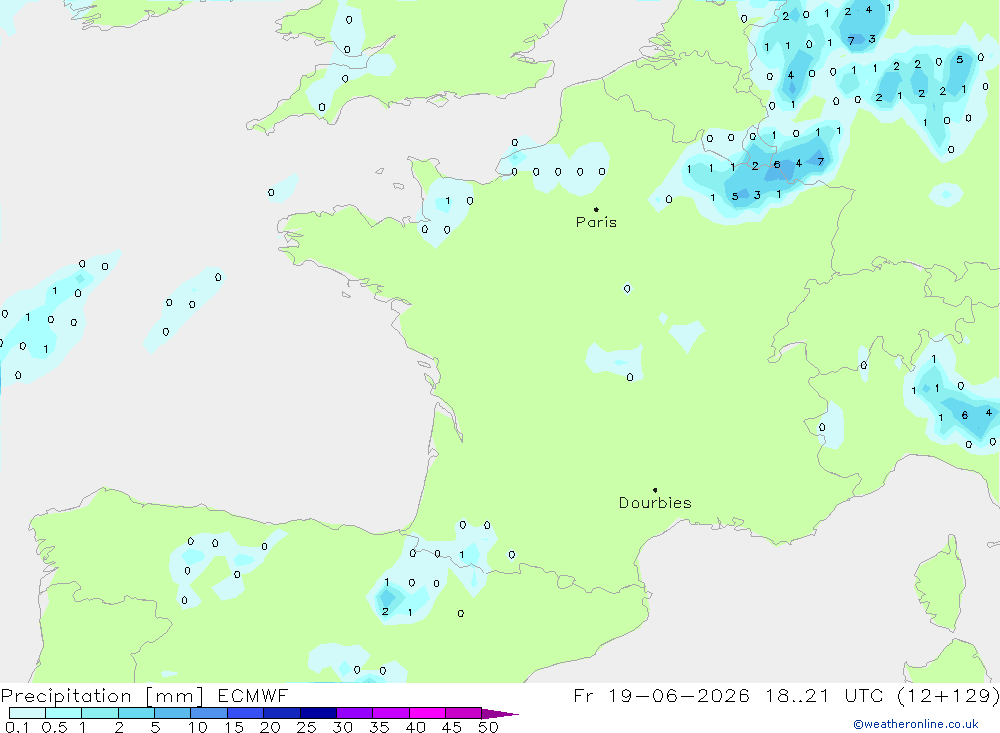This screenshot has height=733, width=1000.
Task: Click the black dot marking Dourbies
Action: click(655, 490)
